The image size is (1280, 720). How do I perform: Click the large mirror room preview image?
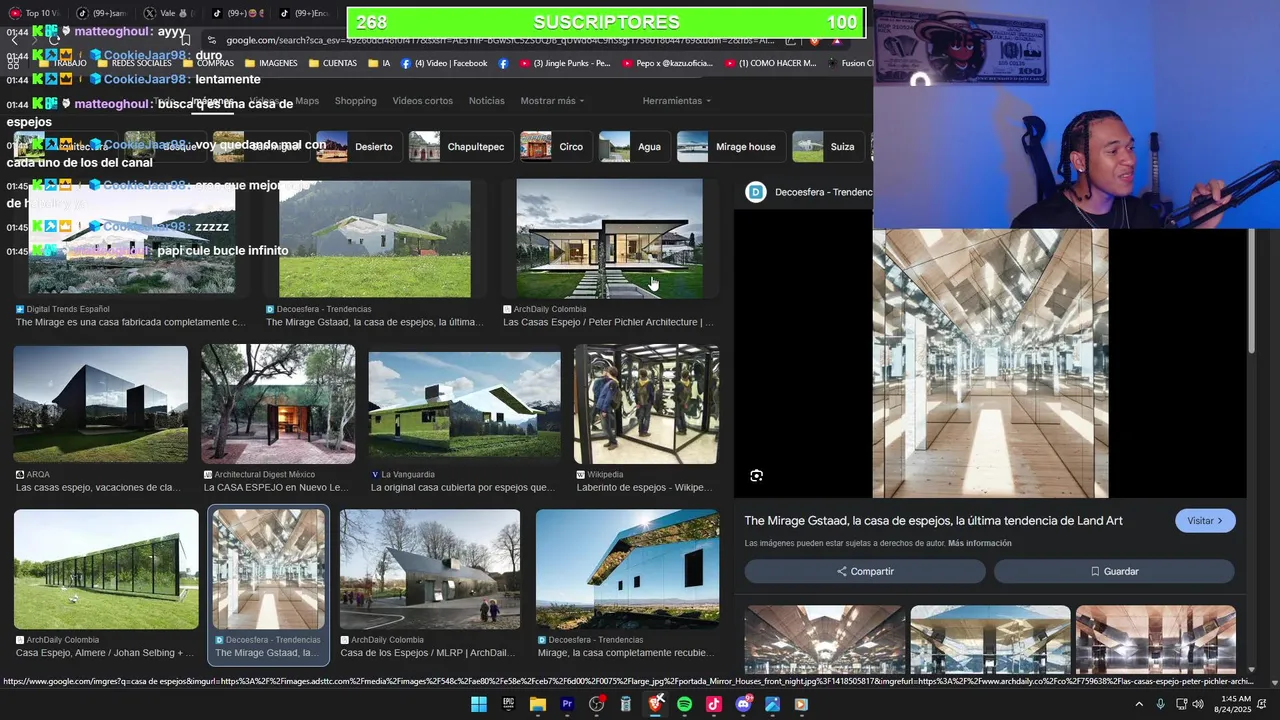[x=990, y=363]
